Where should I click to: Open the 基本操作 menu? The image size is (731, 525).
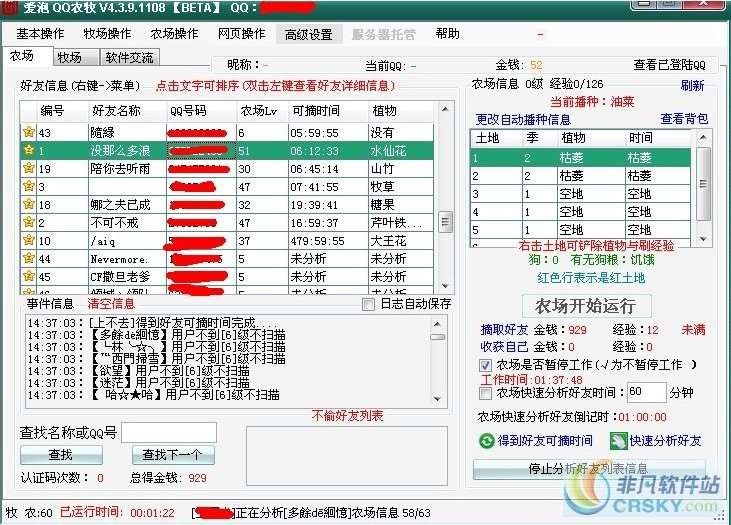(x=40, y=34)
